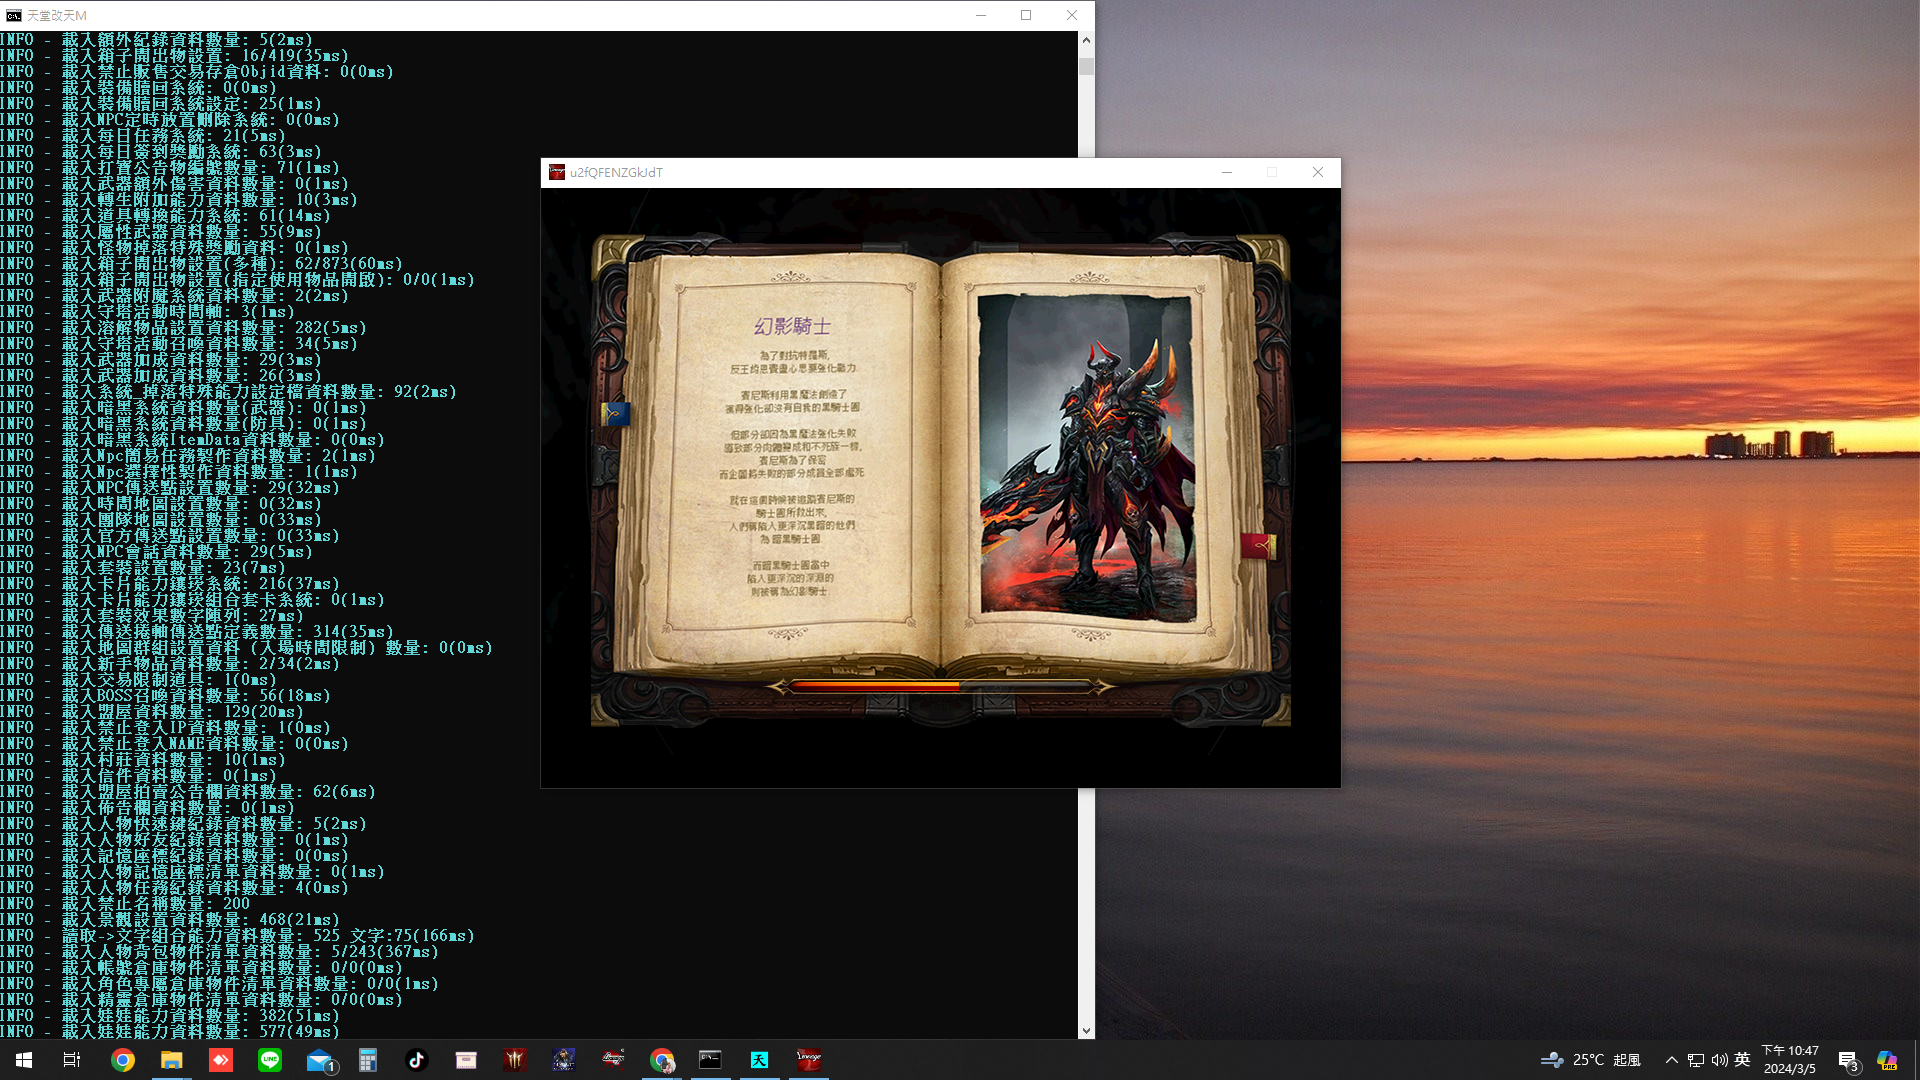Open the Calculator from the taskbar
The image size is (1920, 1080).
click(x=368, y=1060)
